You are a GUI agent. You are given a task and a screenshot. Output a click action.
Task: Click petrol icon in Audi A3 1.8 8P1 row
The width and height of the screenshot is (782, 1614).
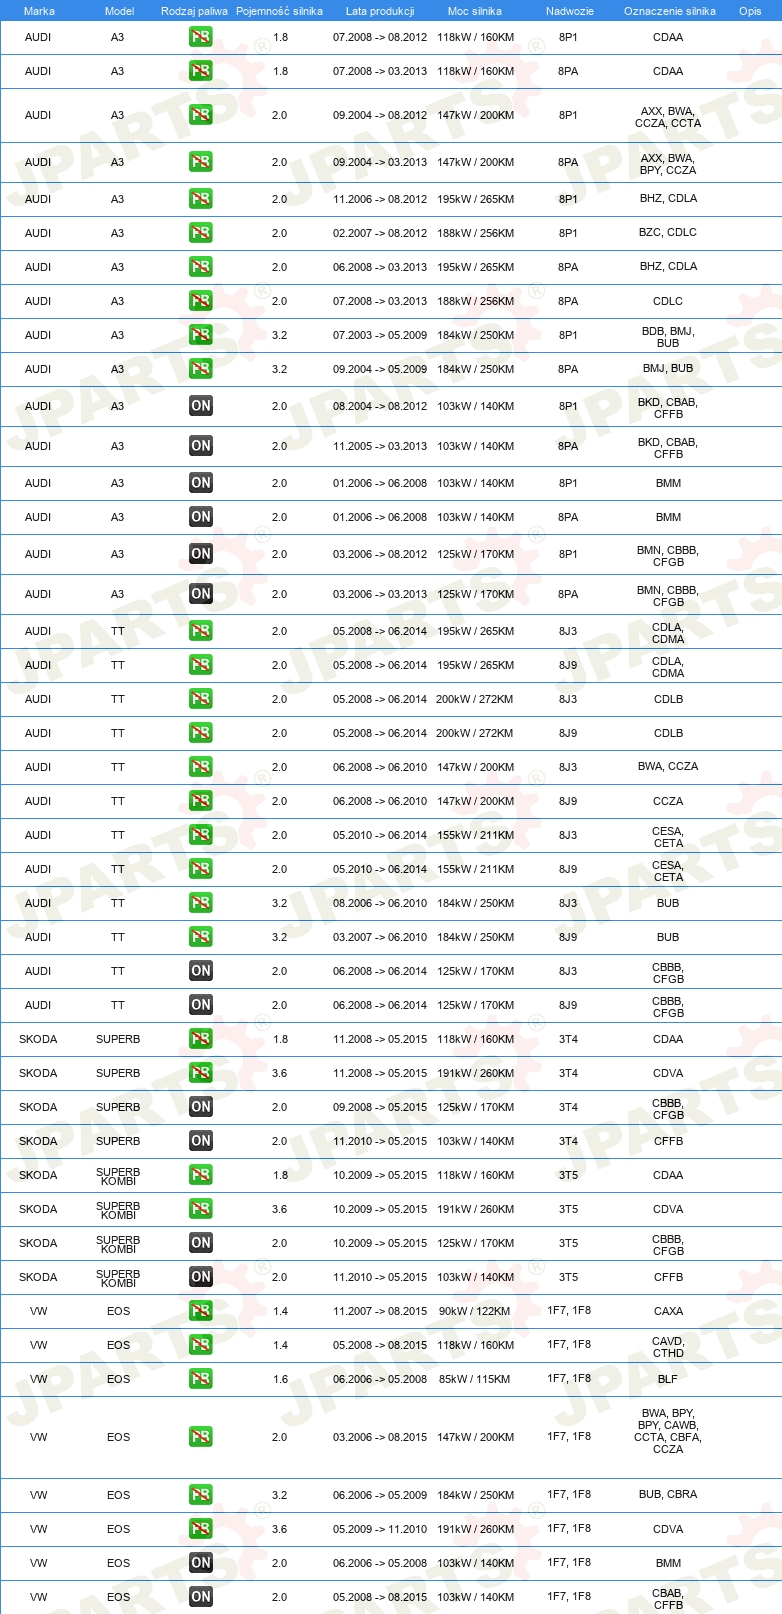coord(201,37)
